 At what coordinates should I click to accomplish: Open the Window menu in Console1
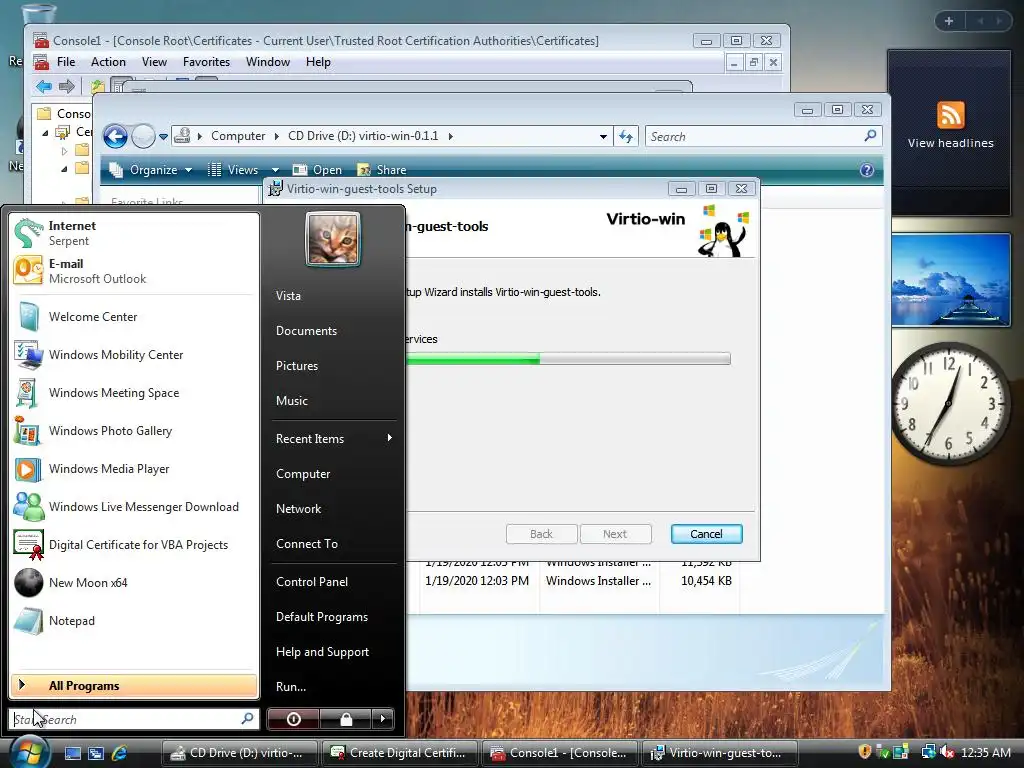coord(268,62)
